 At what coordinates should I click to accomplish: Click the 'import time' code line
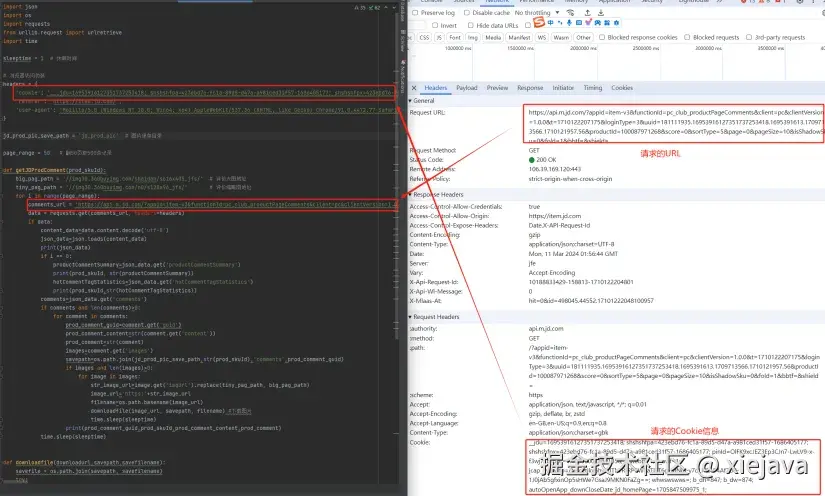(20, 41)
